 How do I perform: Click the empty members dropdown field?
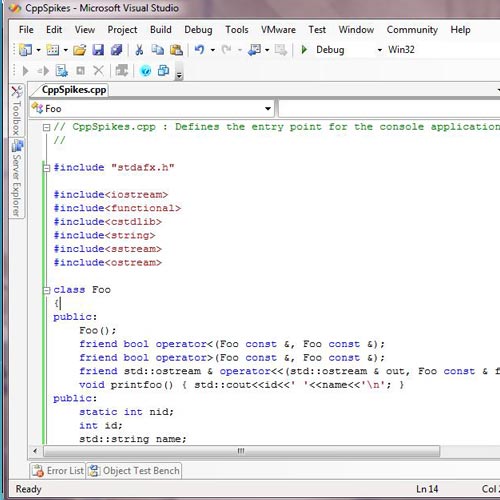[389, 108]
